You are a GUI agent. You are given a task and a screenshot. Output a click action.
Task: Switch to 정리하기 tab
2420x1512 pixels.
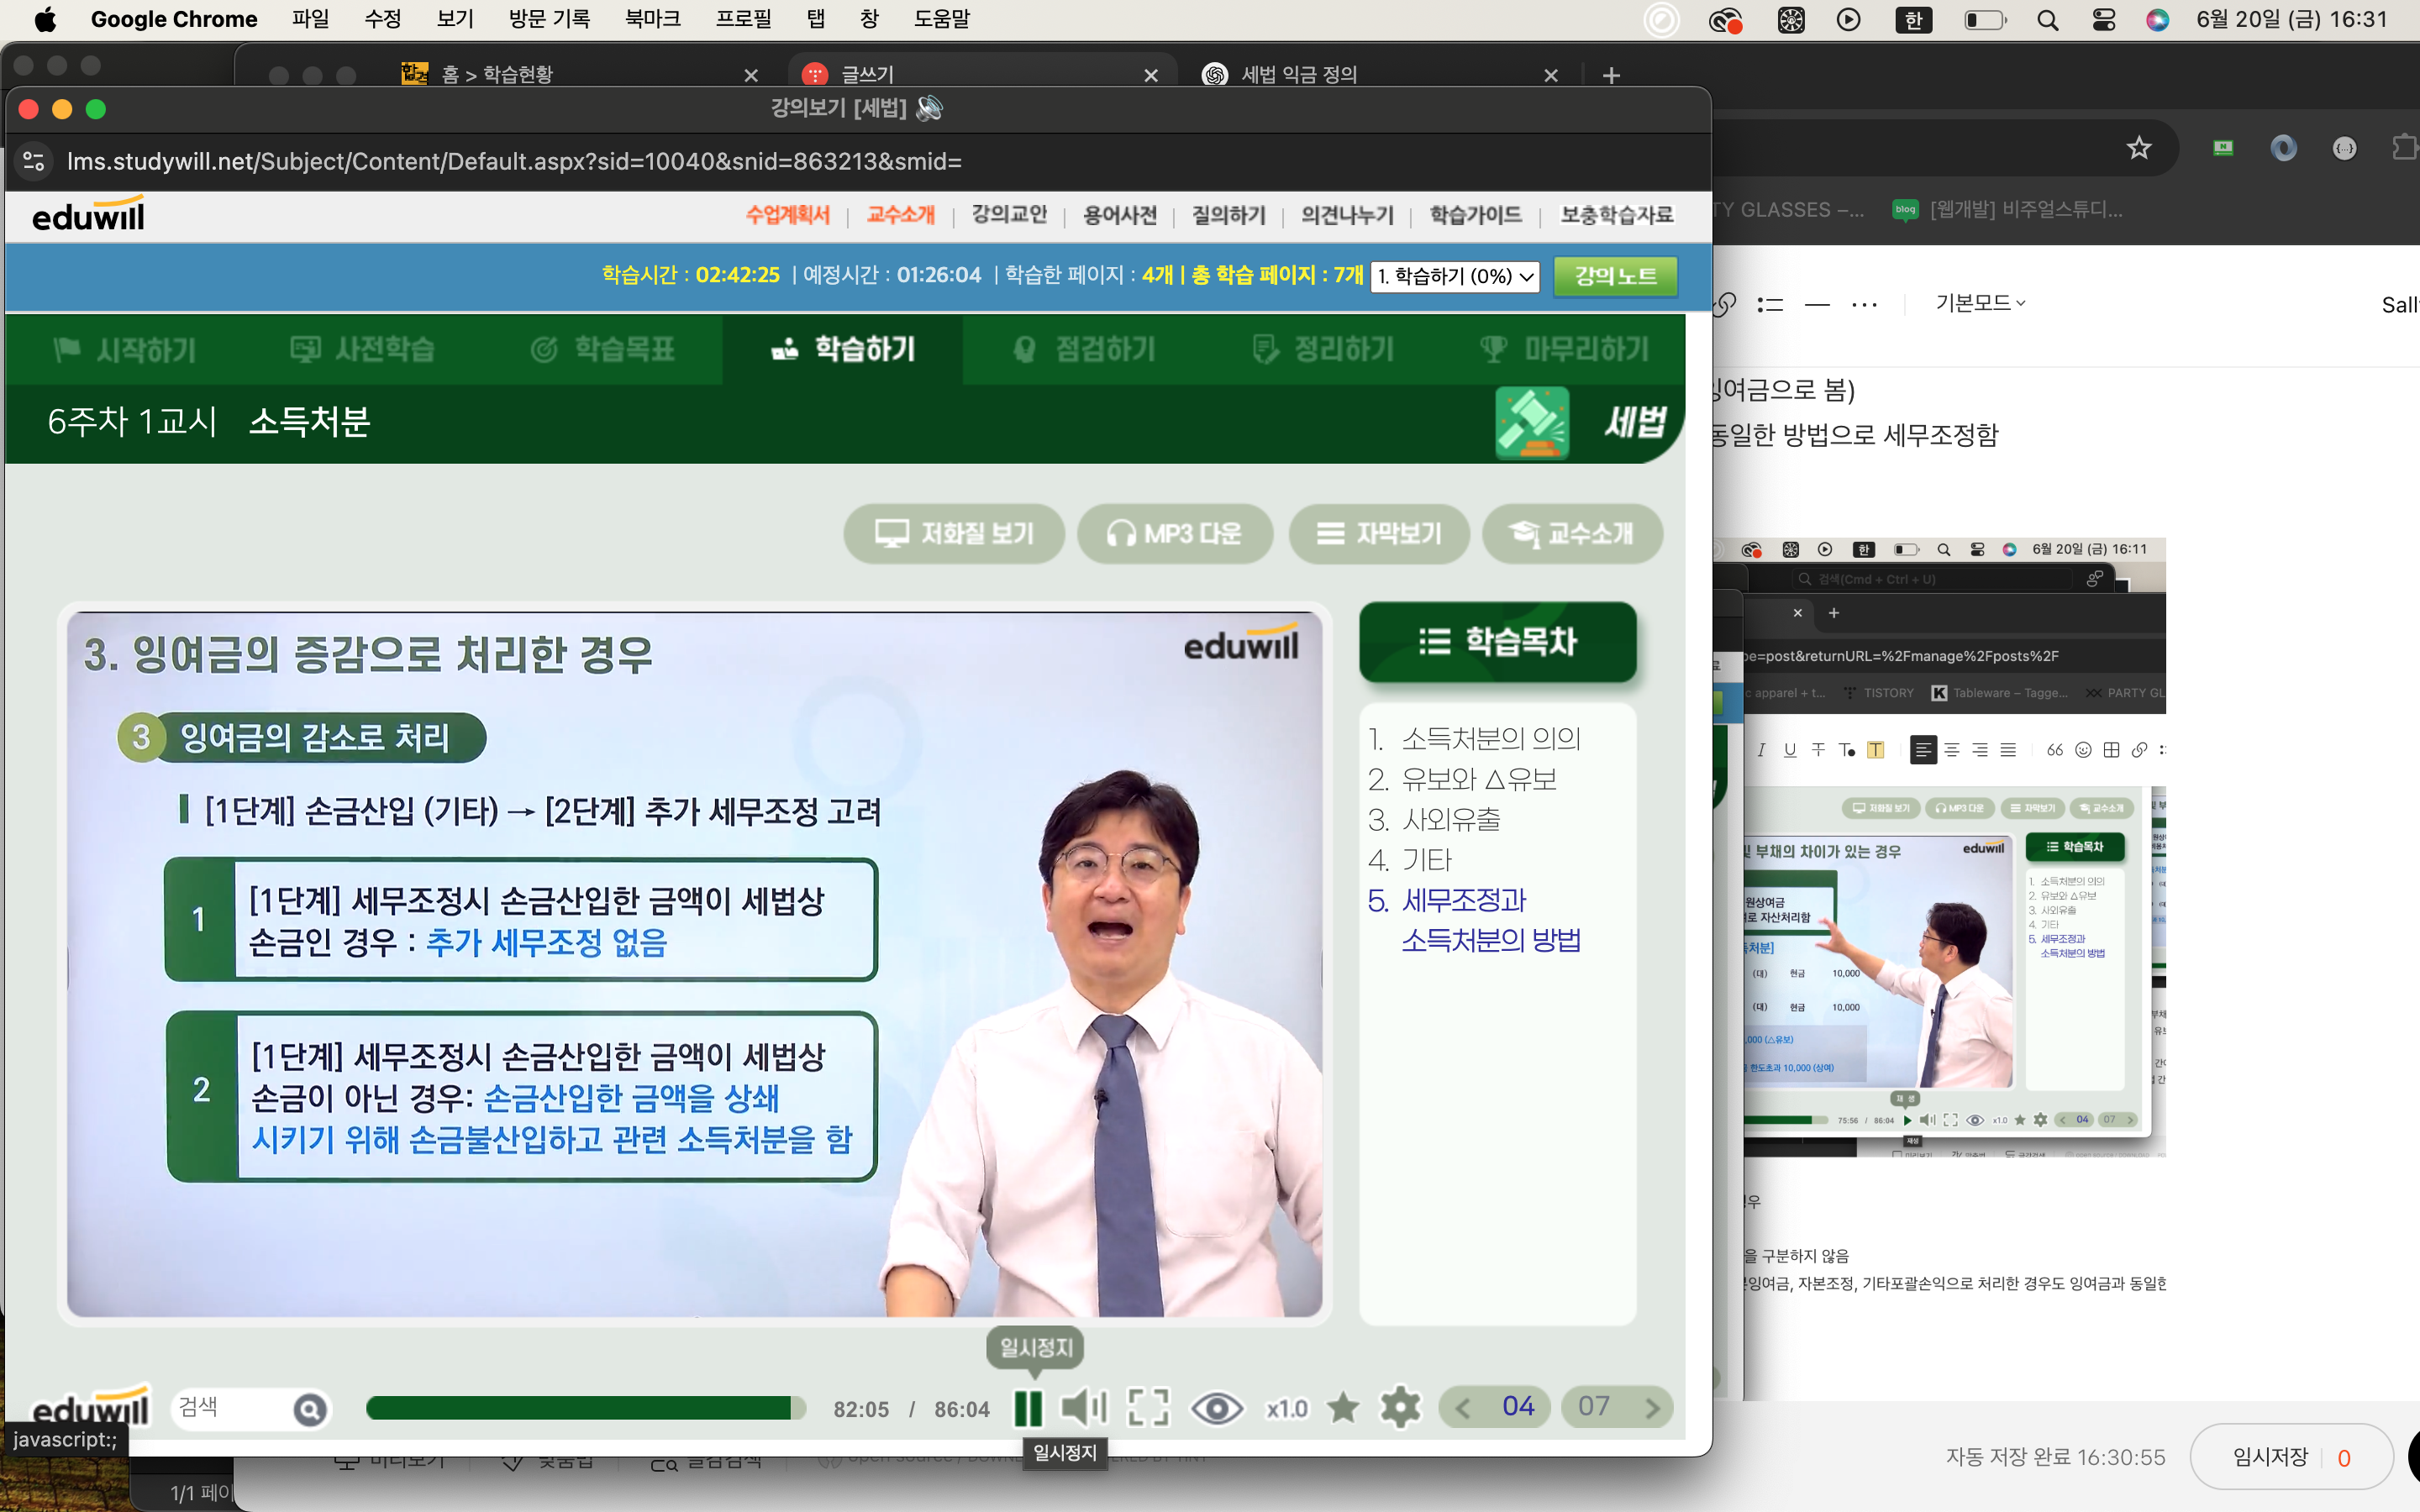[1324, 349]
